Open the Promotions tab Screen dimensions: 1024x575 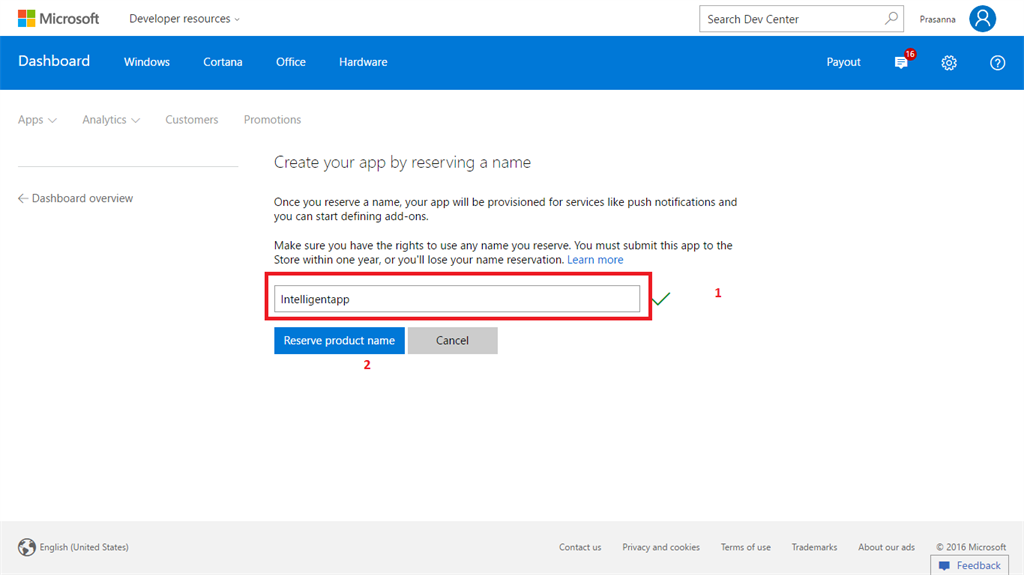(272, 120)
